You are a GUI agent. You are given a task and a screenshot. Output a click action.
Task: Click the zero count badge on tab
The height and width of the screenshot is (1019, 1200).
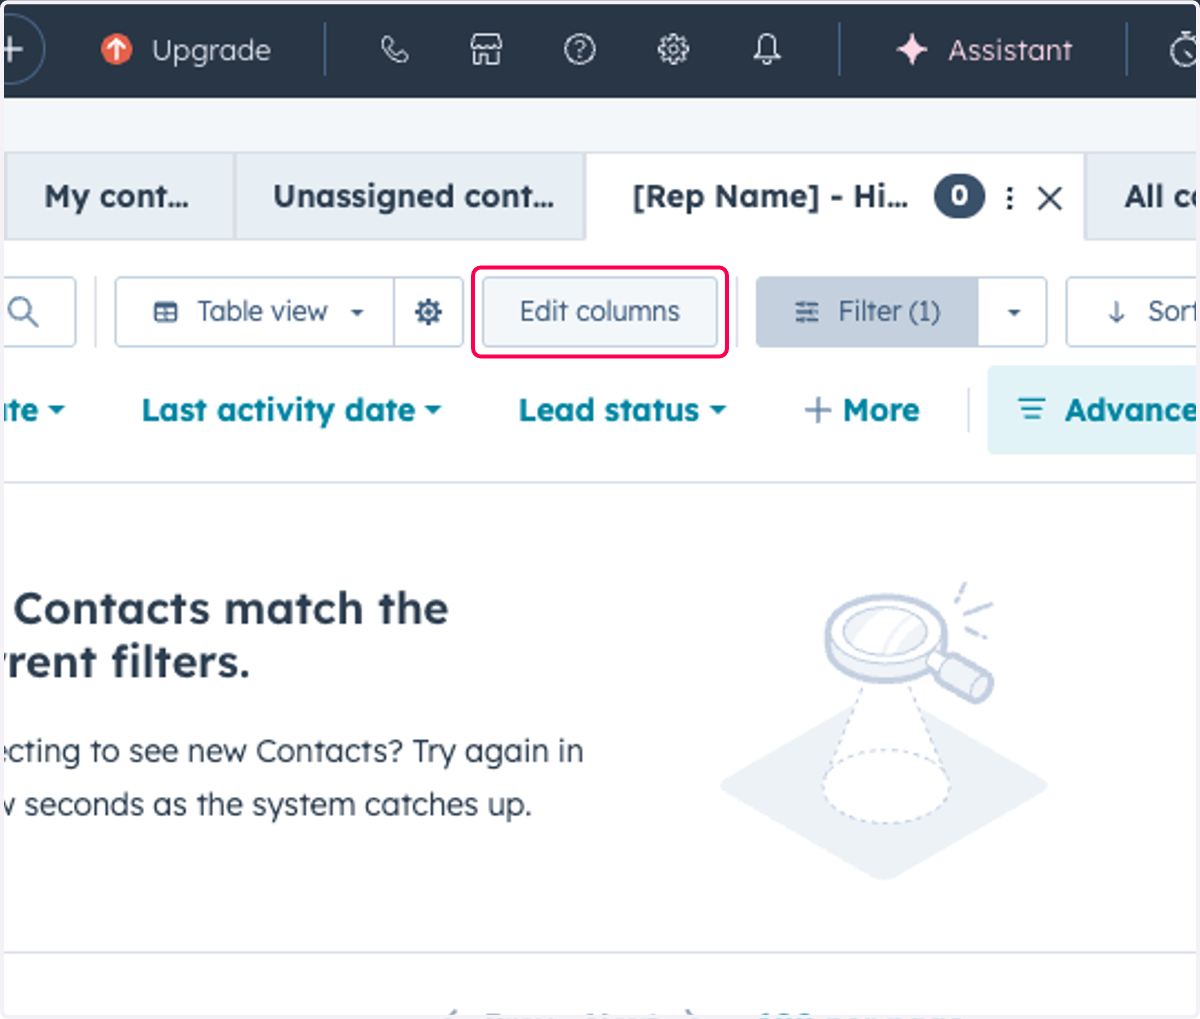960,197
